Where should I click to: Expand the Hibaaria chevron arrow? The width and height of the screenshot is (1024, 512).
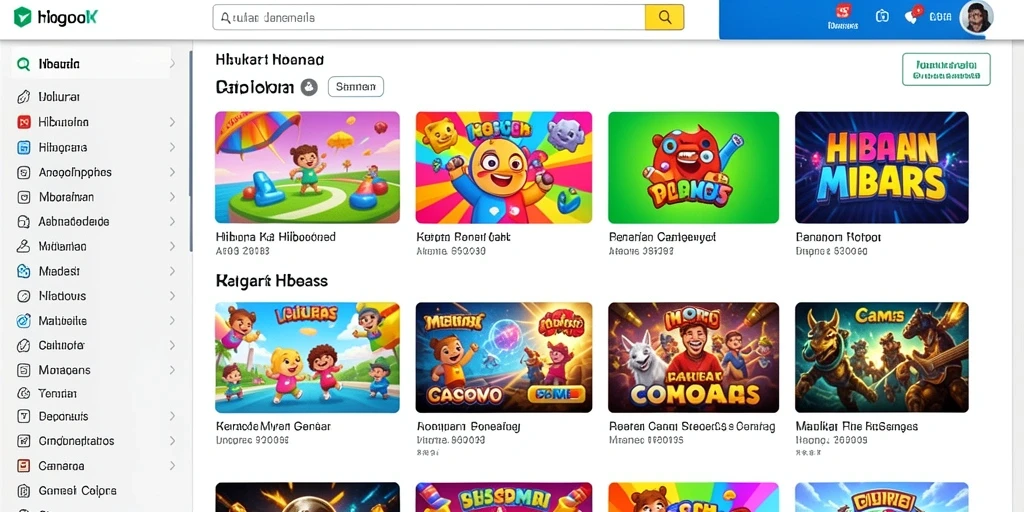pyautogui.click(x=172, y=122)
